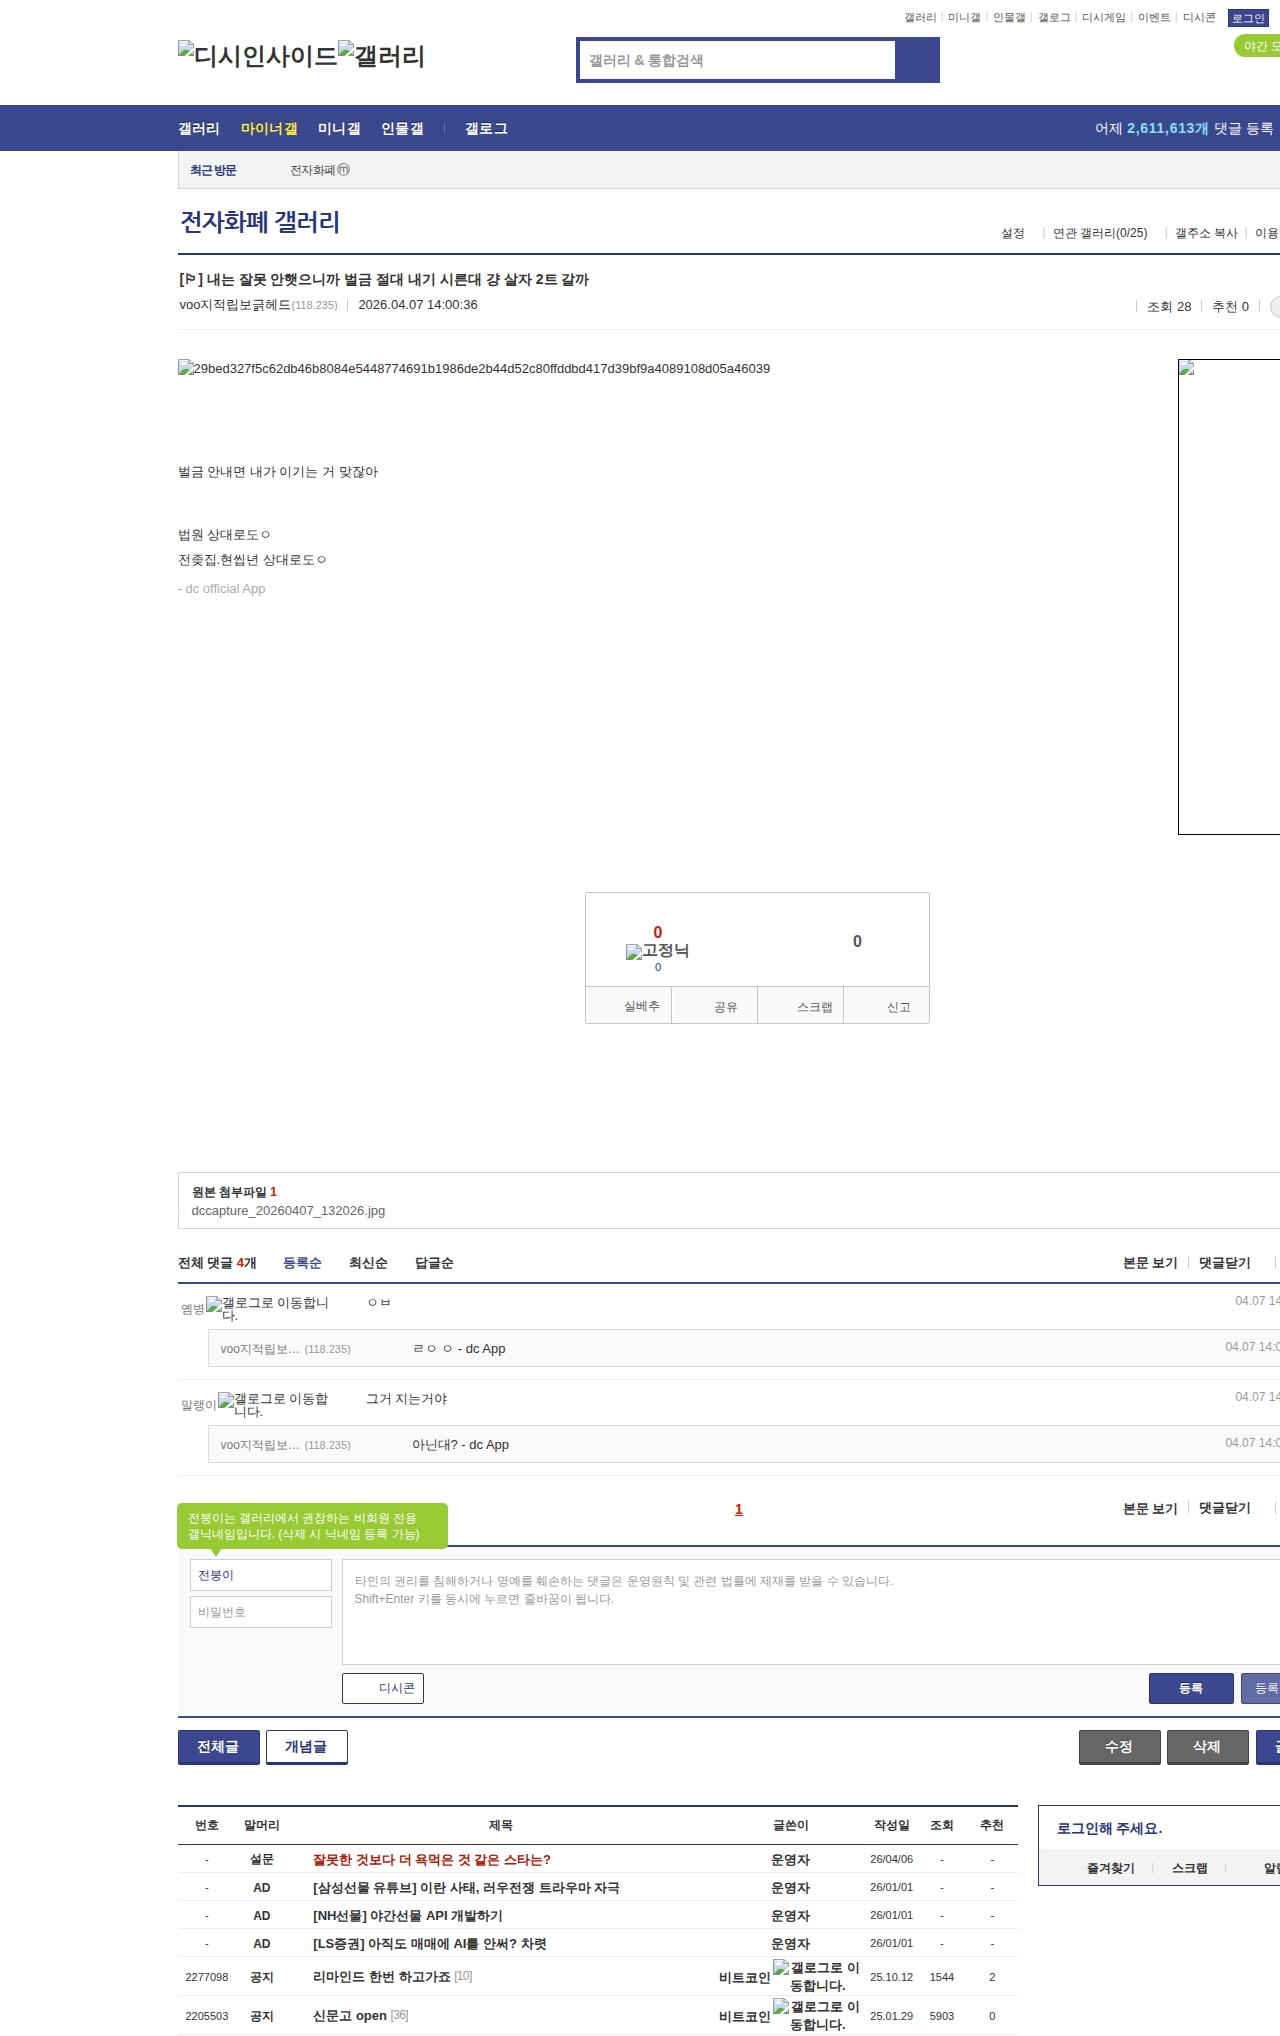
Task: Open the attached image in the post body
Action: [x=474, y=369]
